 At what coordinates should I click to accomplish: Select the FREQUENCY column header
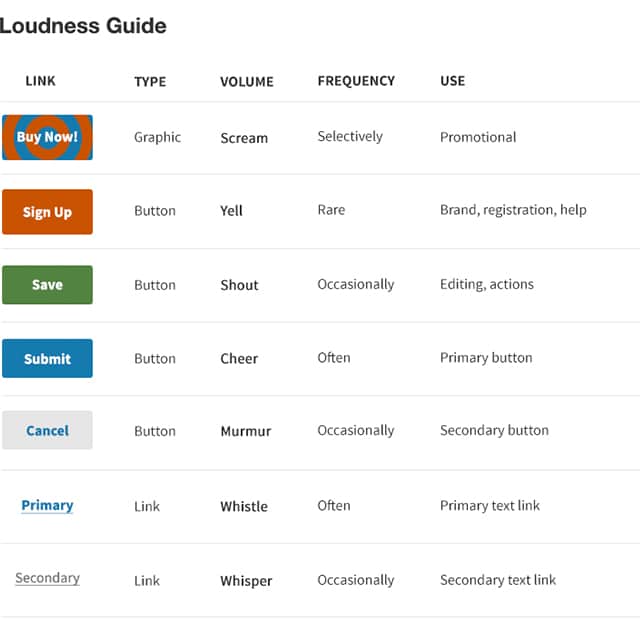click(x=356, y=81)
